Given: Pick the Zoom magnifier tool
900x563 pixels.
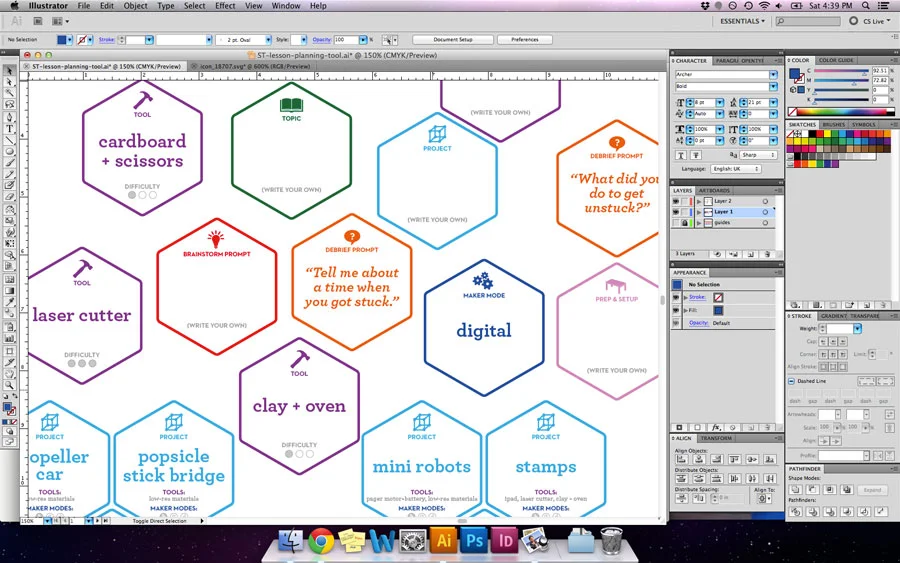Looking at the screenshot, I should click(x=9, y=385).
